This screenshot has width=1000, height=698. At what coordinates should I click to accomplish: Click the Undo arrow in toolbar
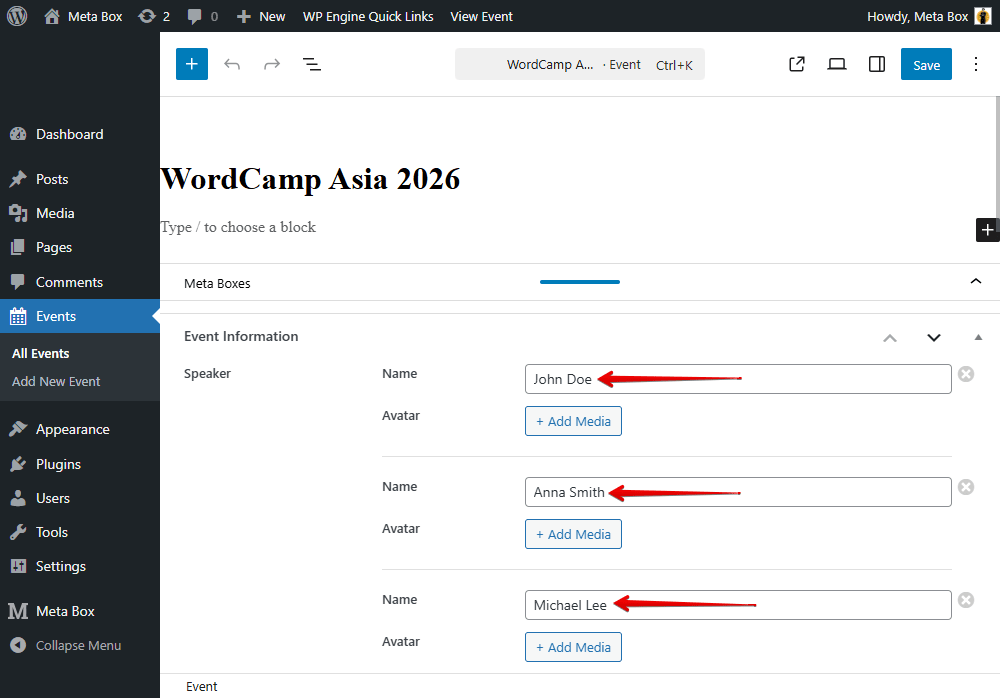click(x=232, y=64)
